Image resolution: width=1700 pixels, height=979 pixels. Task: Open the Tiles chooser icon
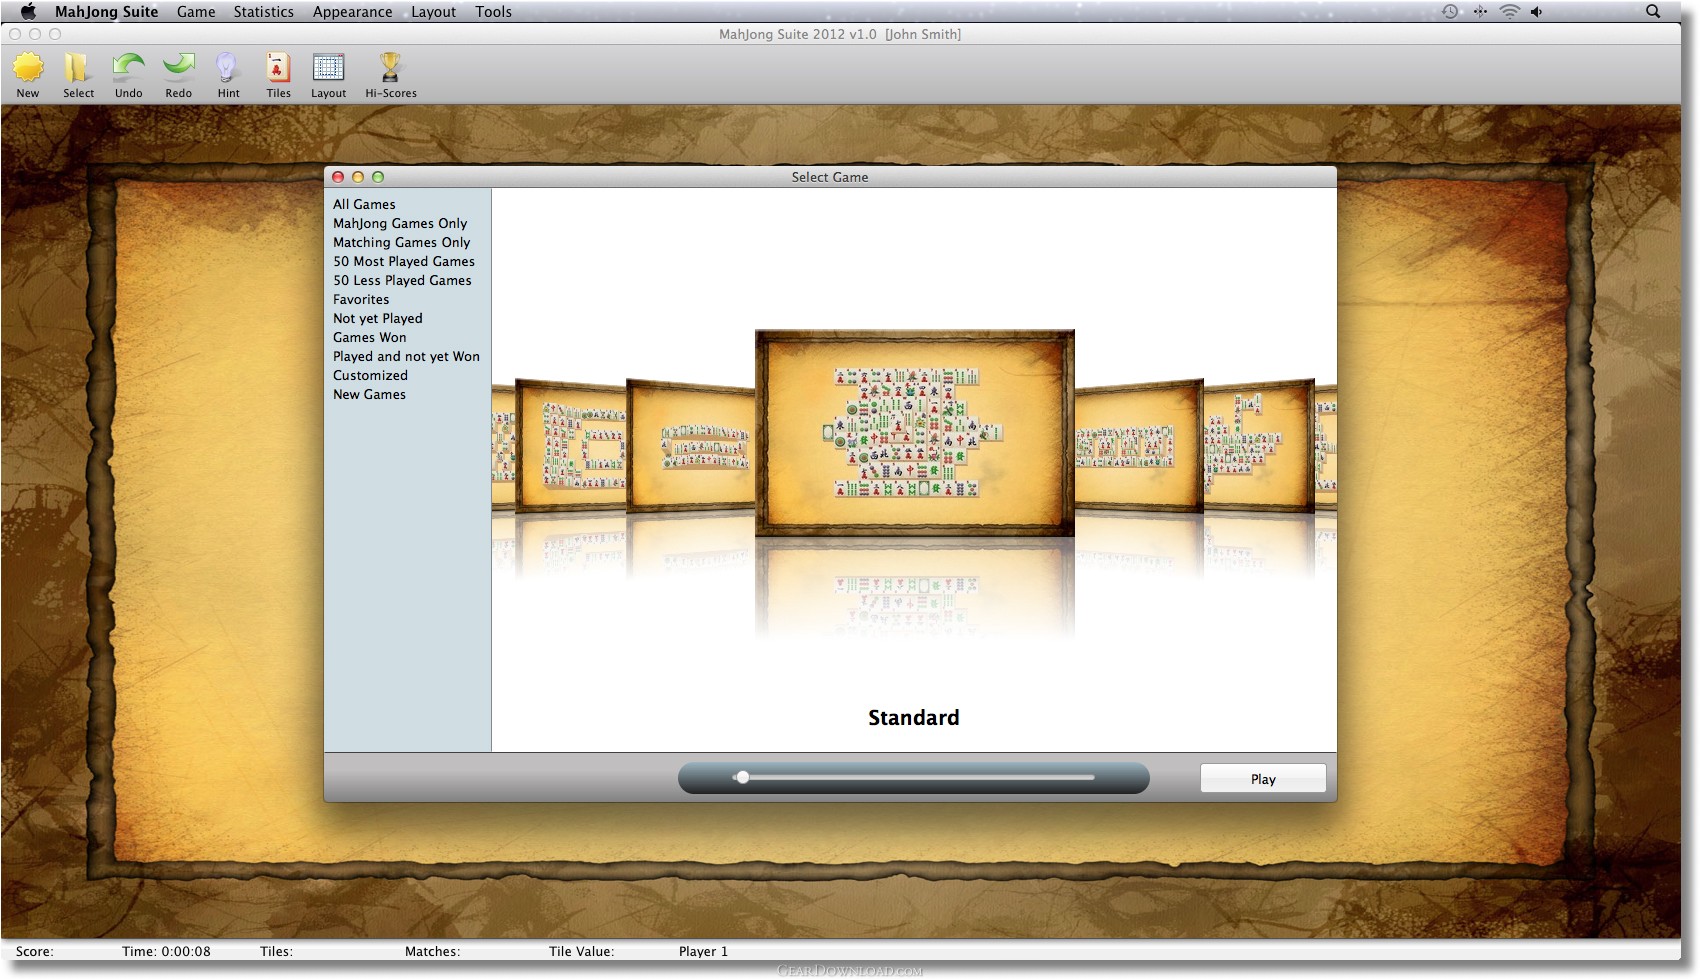point(278,76)
